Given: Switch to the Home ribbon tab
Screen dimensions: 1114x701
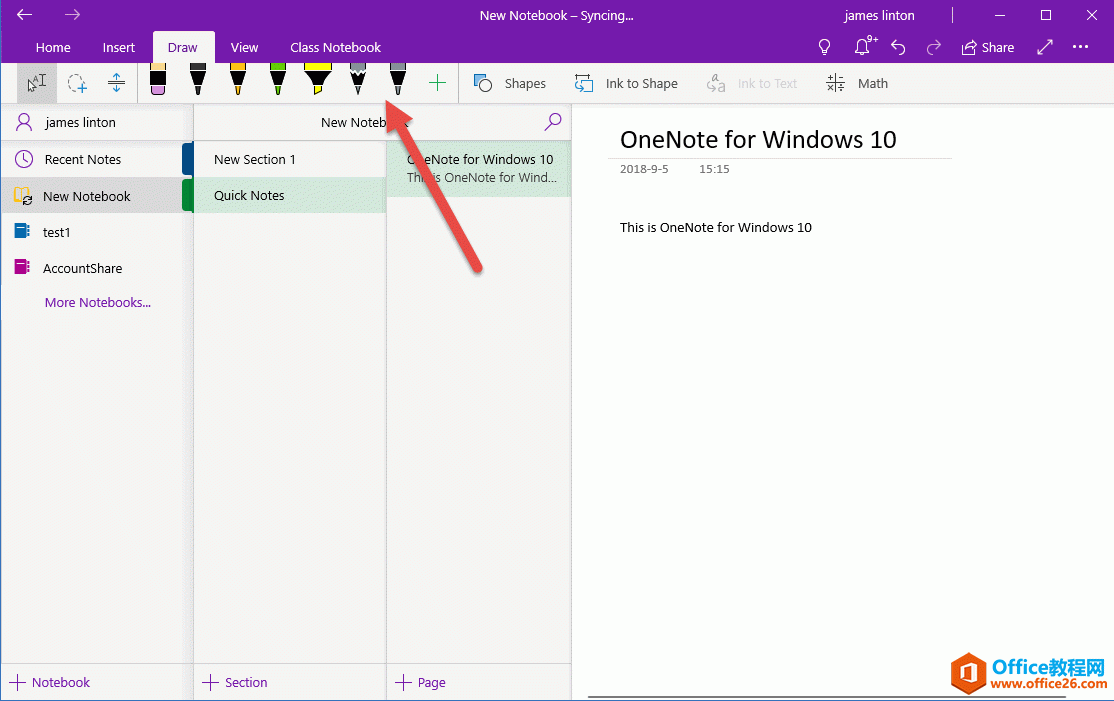Looking at the screenshot, I should point(53,47).
